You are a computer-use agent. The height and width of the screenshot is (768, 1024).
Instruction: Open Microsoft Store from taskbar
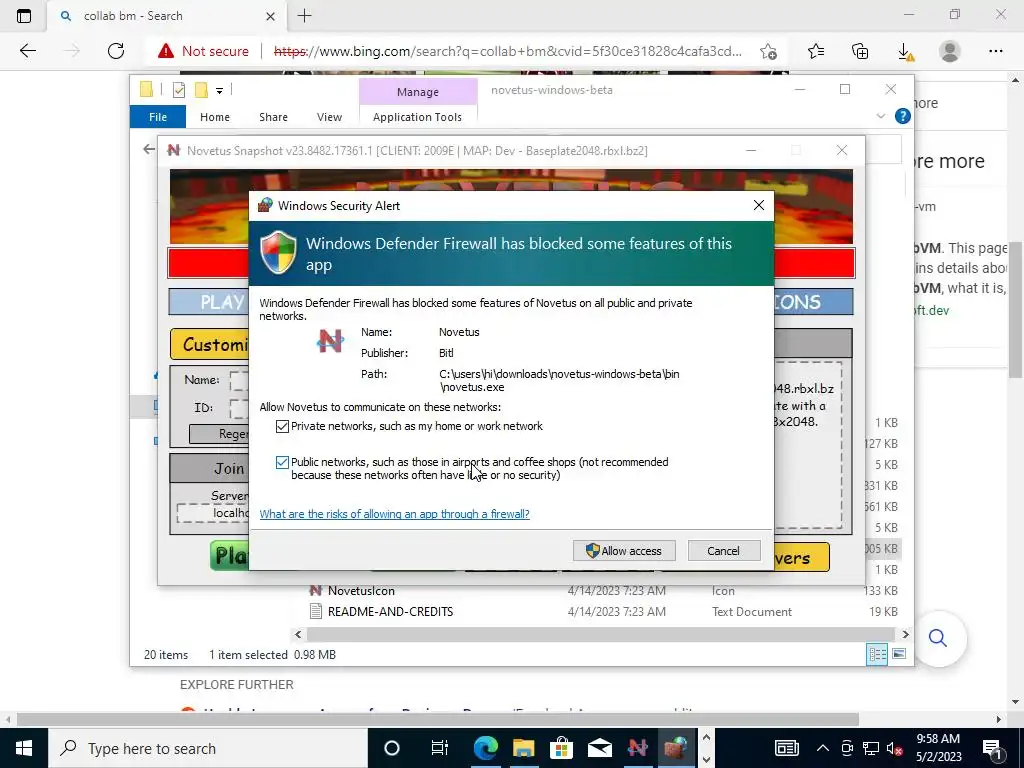561,748
